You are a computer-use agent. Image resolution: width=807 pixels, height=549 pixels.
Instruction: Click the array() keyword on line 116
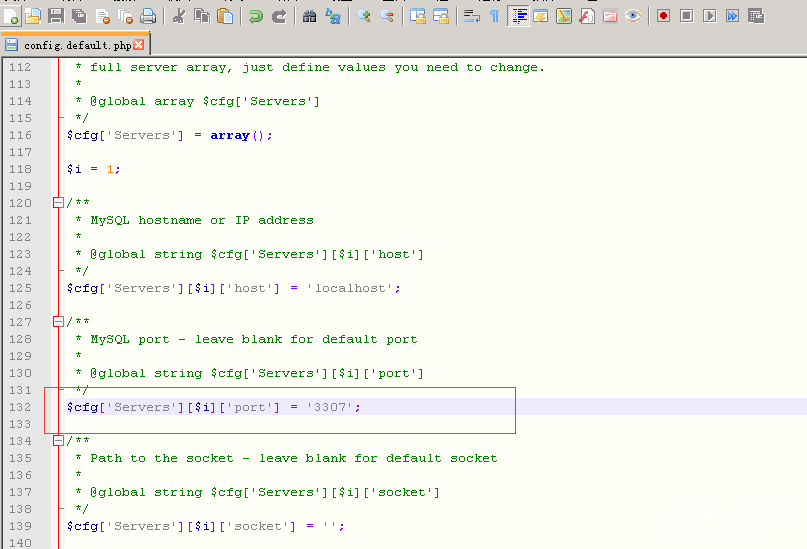(x=230, y=135)
